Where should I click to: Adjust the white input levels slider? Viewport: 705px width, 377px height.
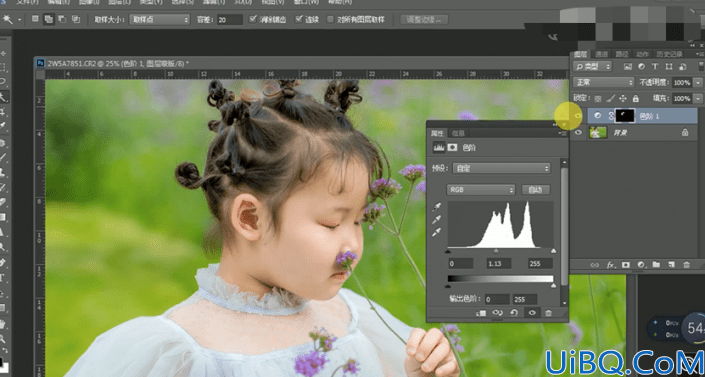click(553, 251)
